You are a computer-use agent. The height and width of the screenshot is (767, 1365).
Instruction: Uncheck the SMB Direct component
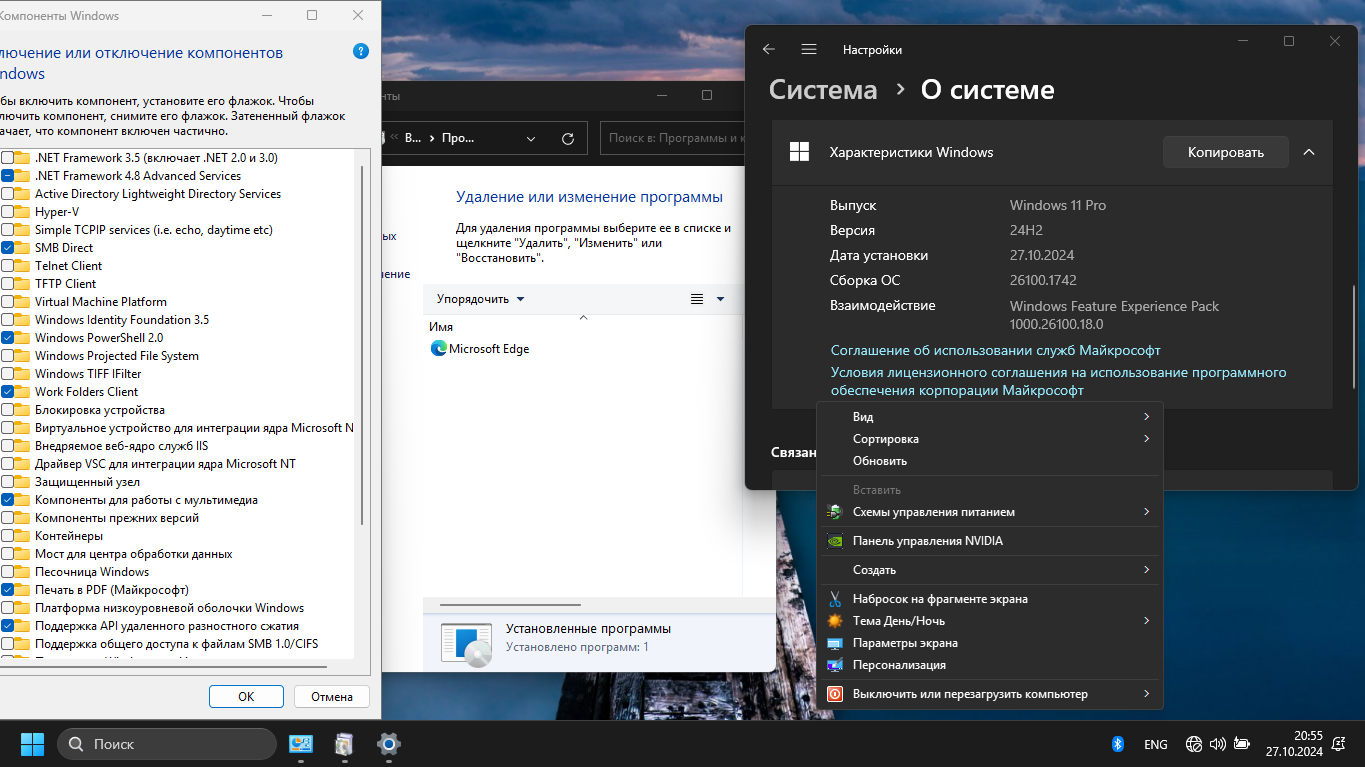coord(8,248)
